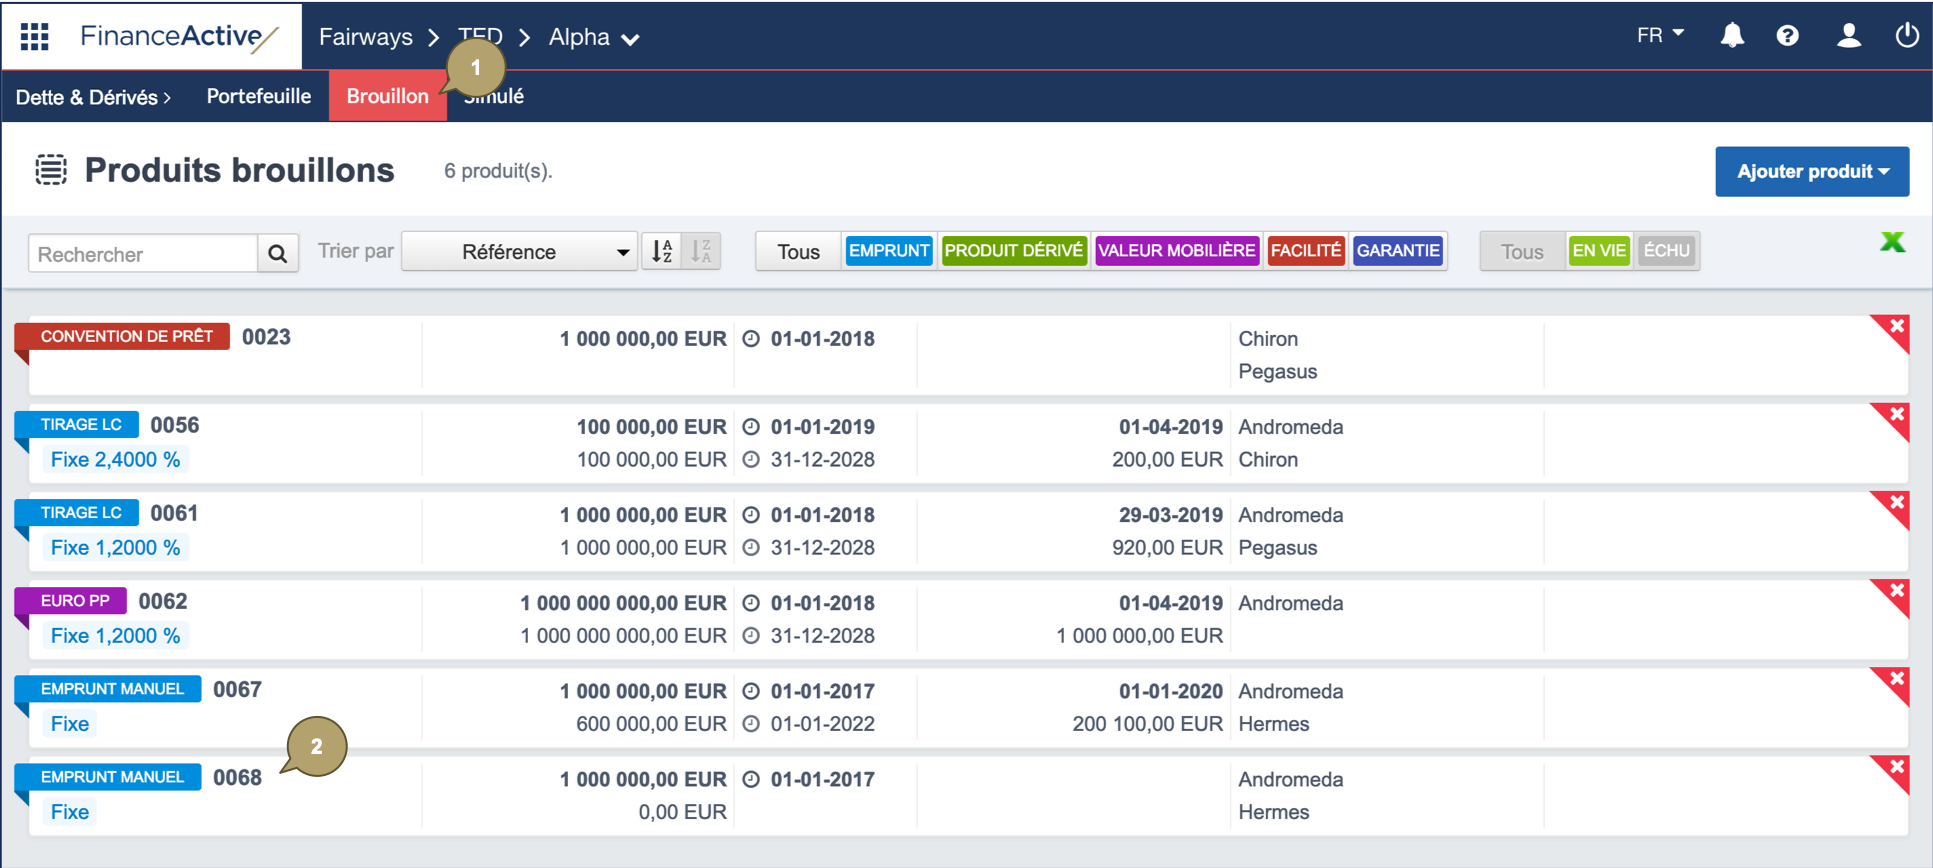Screen dimensions: 1933x868
Task: Click the power logout icon
Action: (x=1906, y=36)
